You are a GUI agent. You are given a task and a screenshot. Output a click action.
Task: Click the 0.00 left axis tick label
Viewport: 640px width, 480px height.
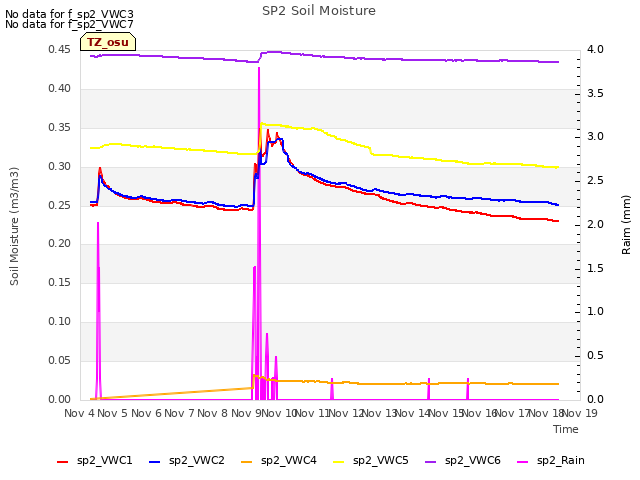(x=59, y=399)
